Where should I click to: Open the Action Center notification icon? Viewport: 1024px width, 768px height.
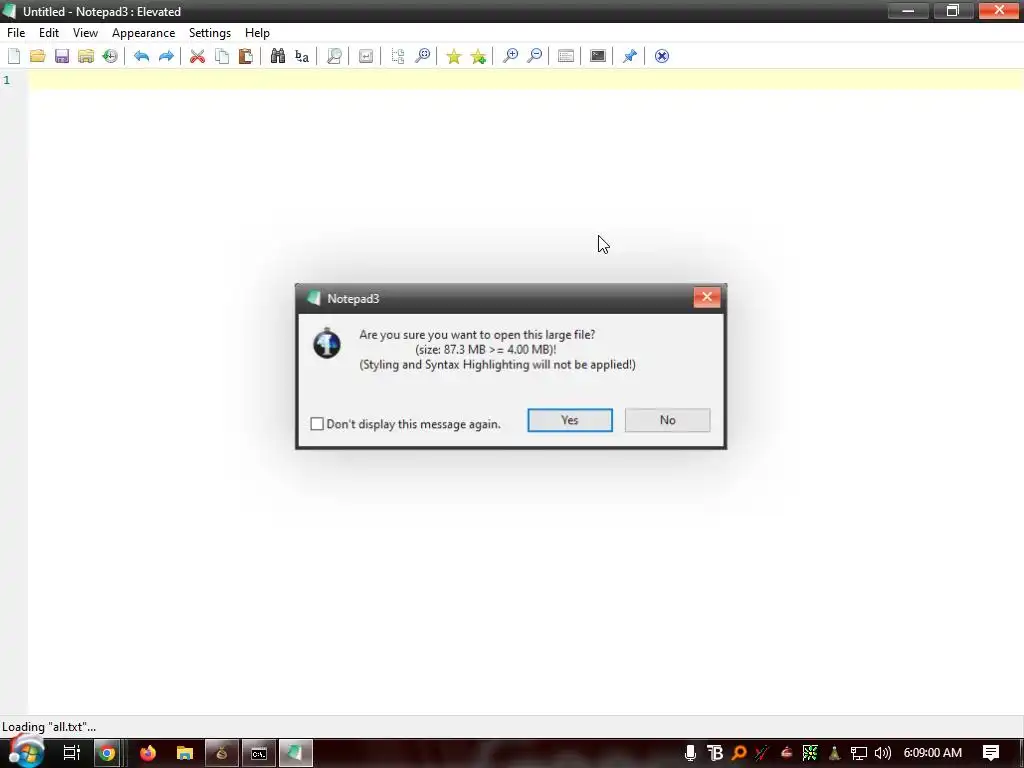(991, 753)
